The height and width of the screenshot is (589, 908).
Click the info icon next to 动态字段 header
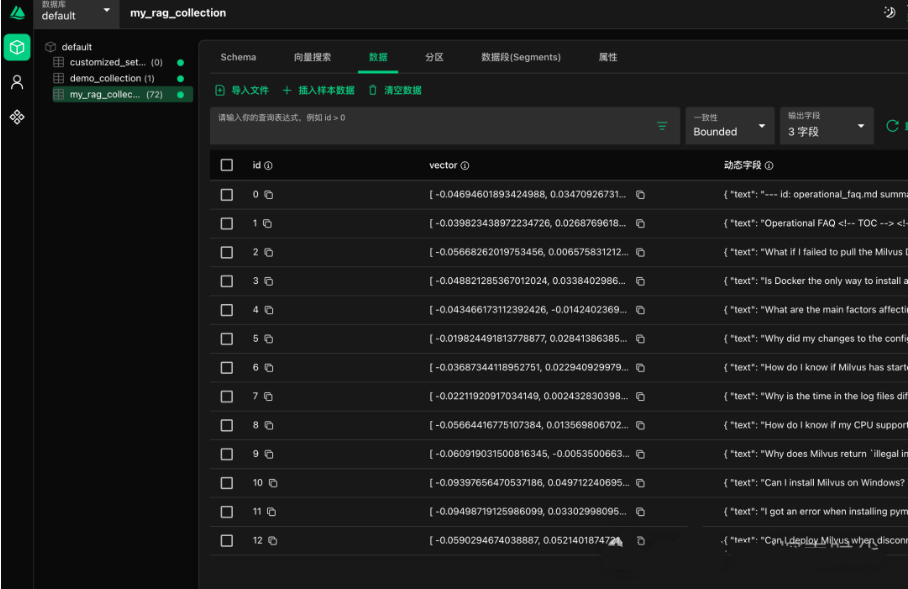click(769, 166)
